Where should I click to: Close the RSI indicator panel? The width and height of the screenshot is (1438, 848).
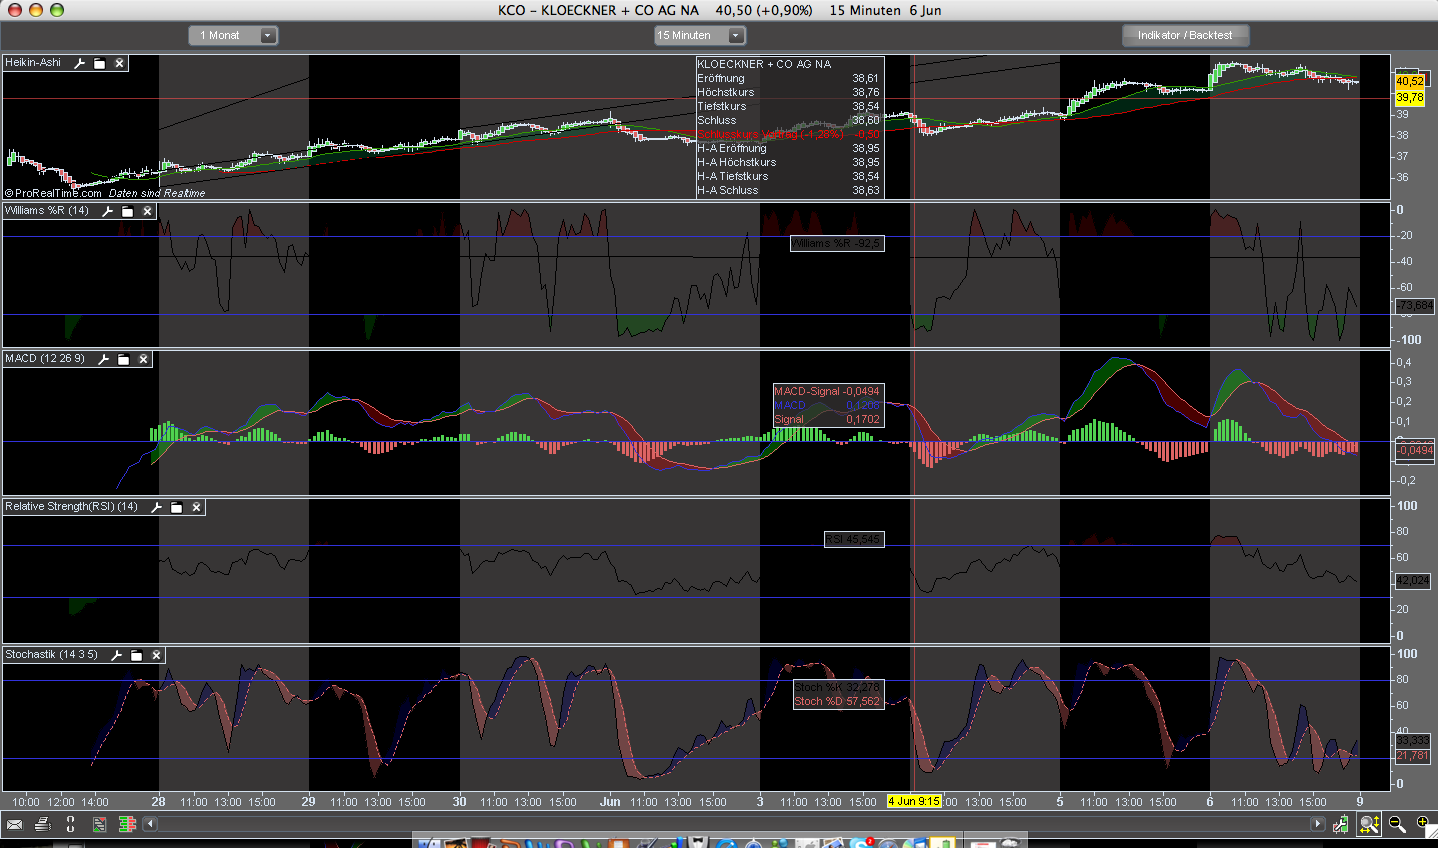click(196, 507)
